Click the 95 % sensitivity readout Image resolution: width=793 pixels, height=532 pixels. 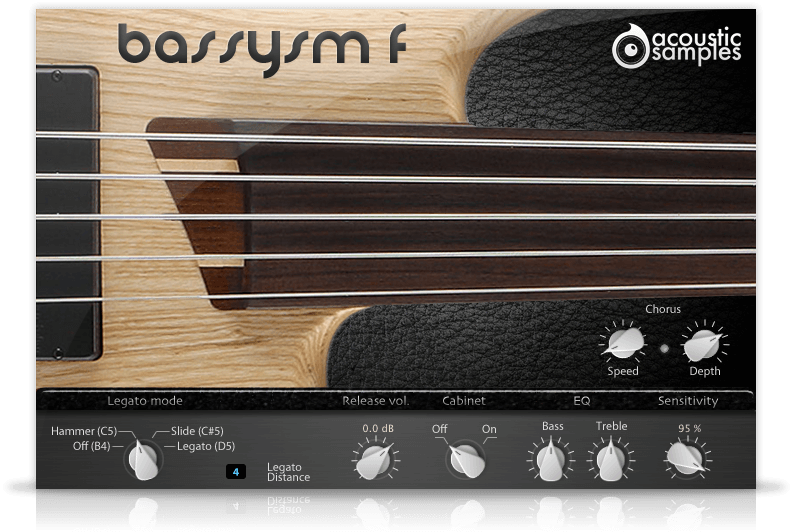(x=689, y=428)
